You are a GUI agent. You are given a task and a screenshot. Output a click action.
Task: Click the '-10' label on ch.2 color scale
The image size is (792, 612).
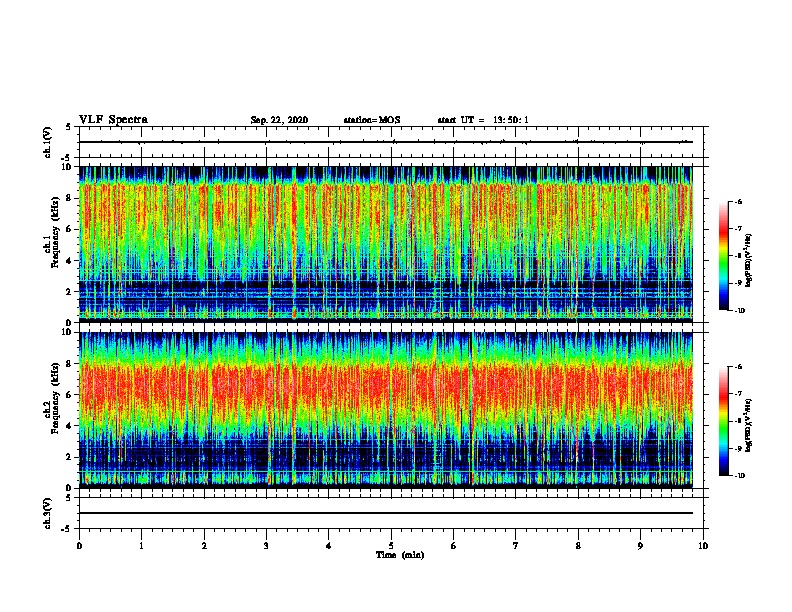pyautogui.click(x=739, y=476)
